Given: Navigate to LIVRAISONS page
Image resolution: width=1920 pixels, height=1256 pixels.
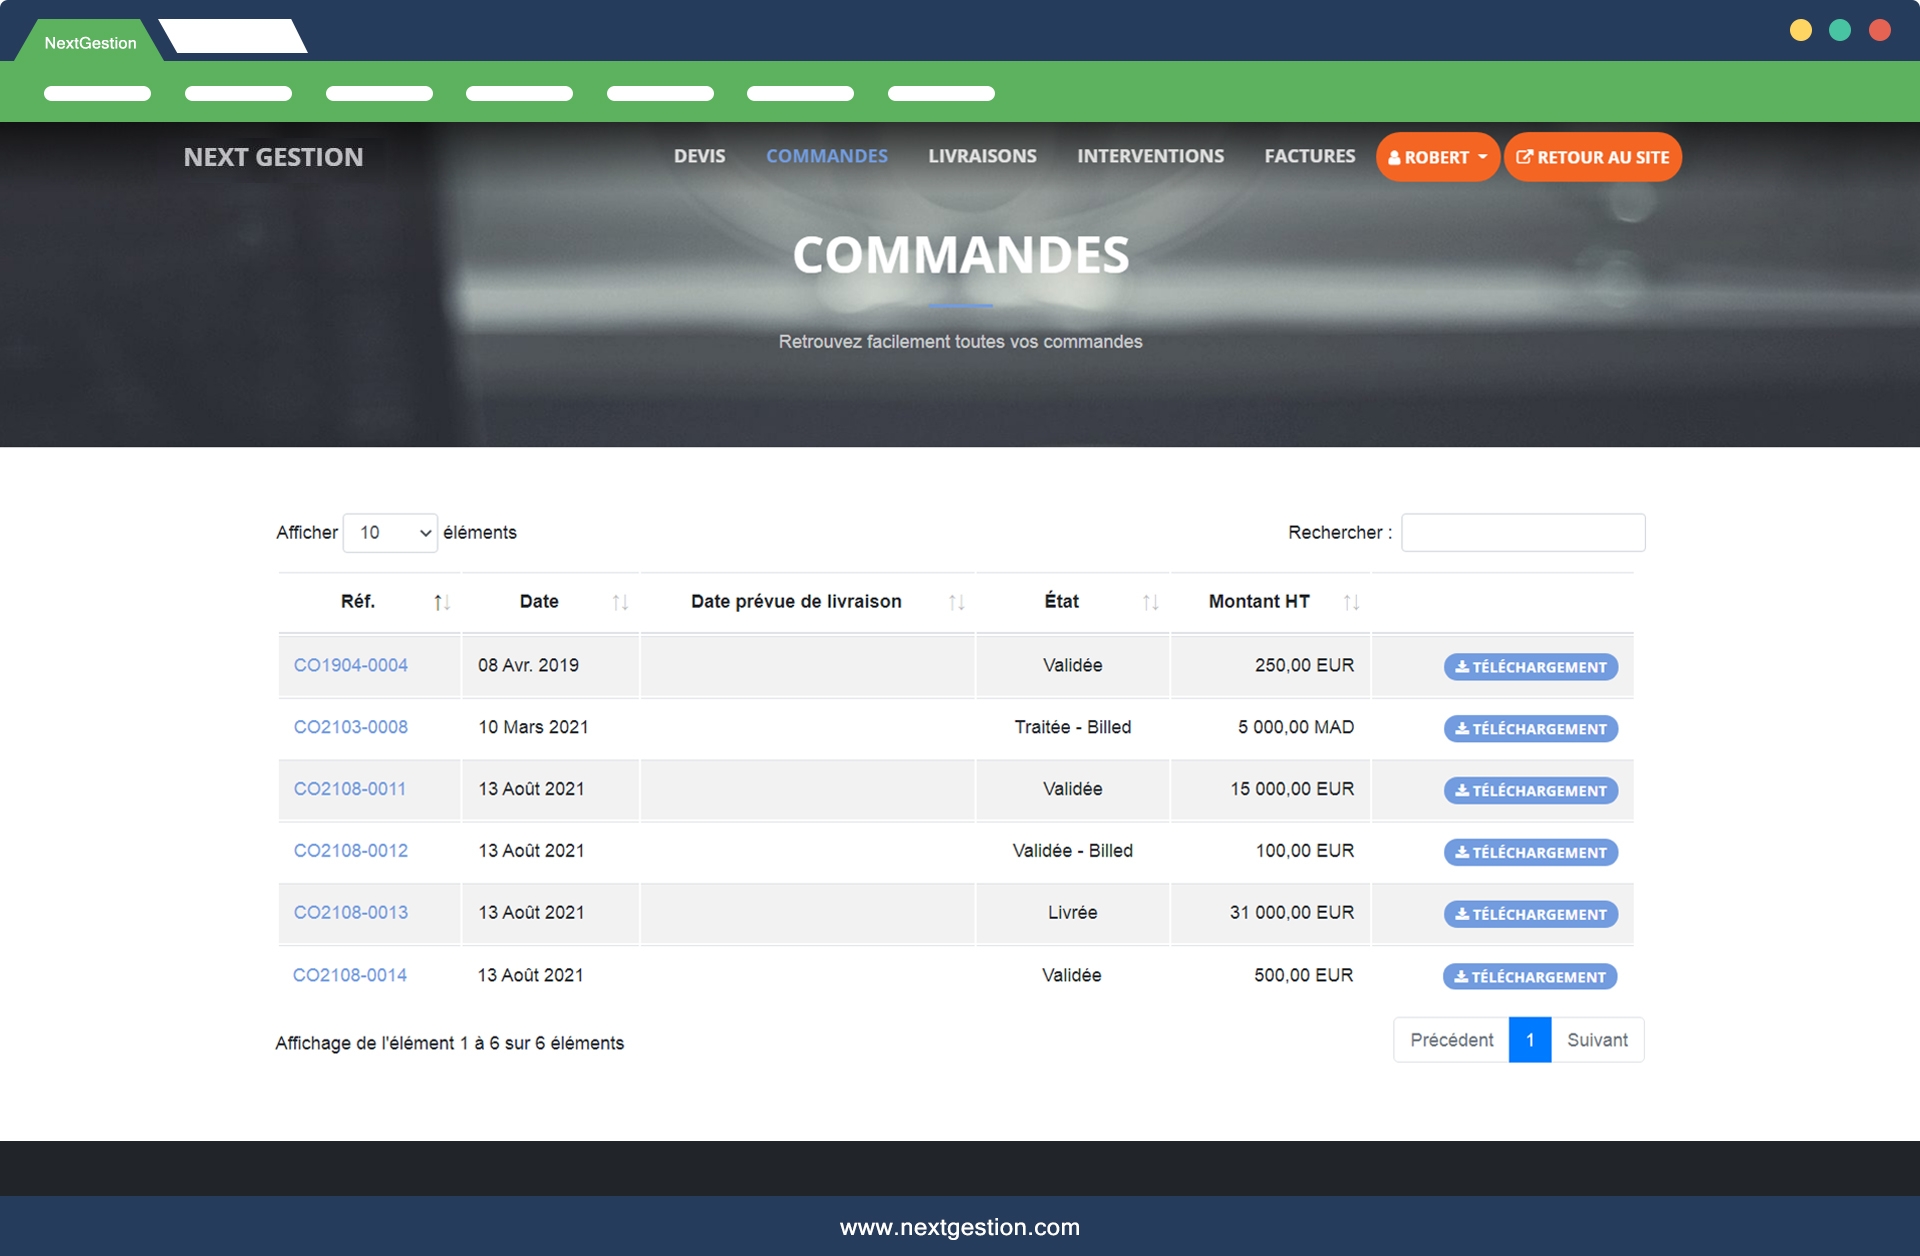Looking at the screenshot, I should point(982,156).
